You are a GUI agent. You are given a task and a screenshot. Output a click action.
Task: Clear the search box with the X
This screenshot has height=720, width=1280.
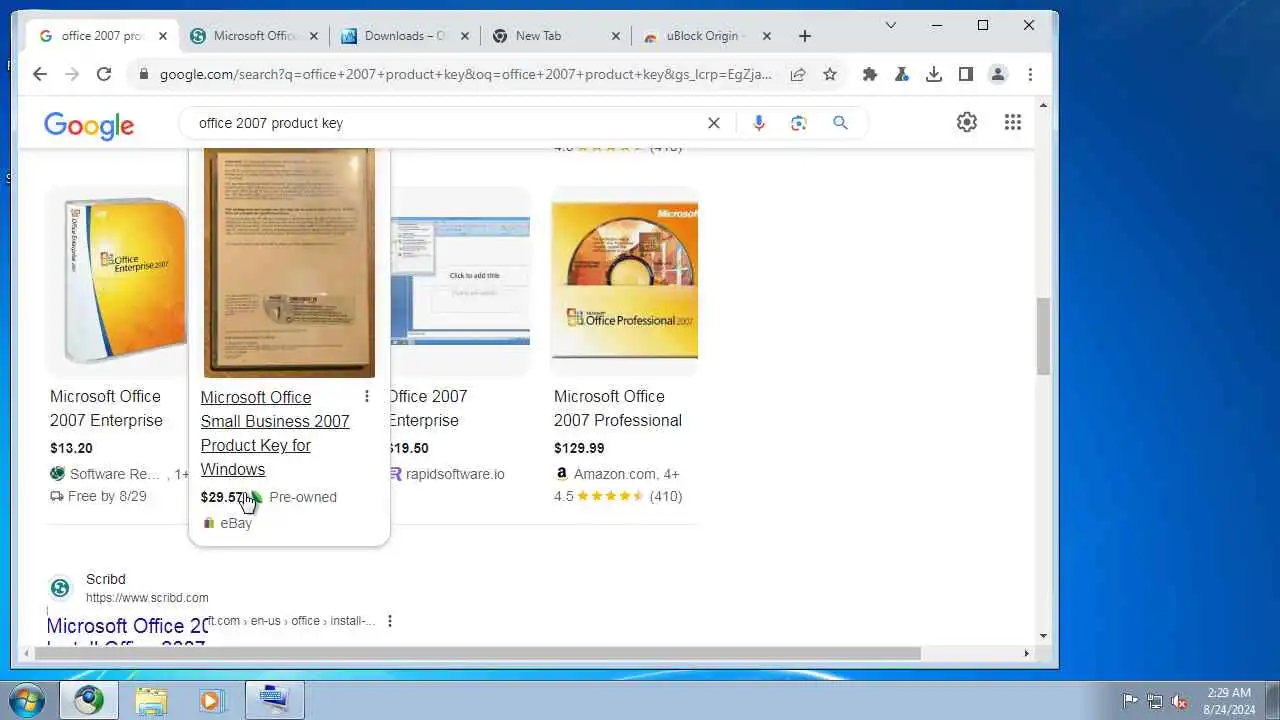pos(714,123)
